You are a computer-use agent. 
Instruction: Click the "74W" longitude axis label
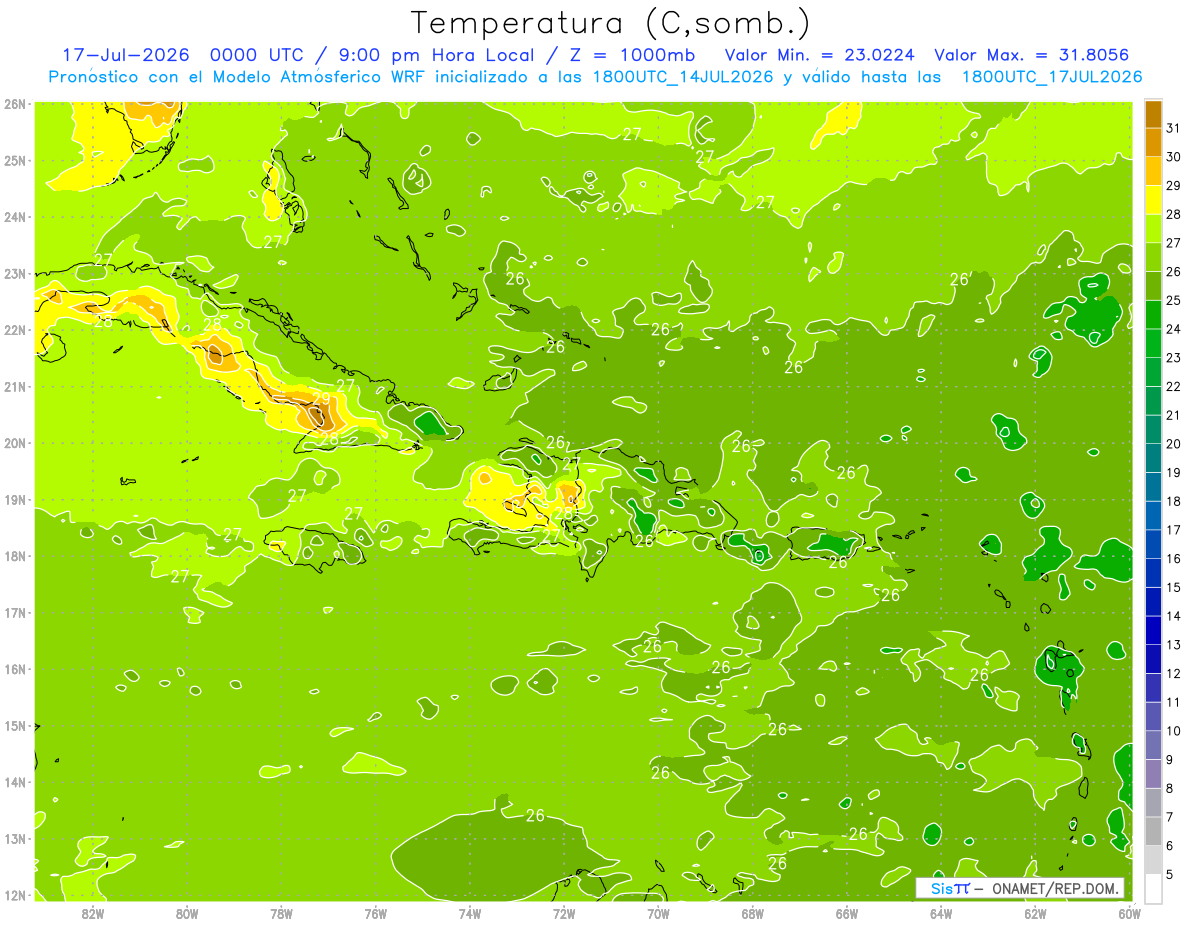(470, 914)
